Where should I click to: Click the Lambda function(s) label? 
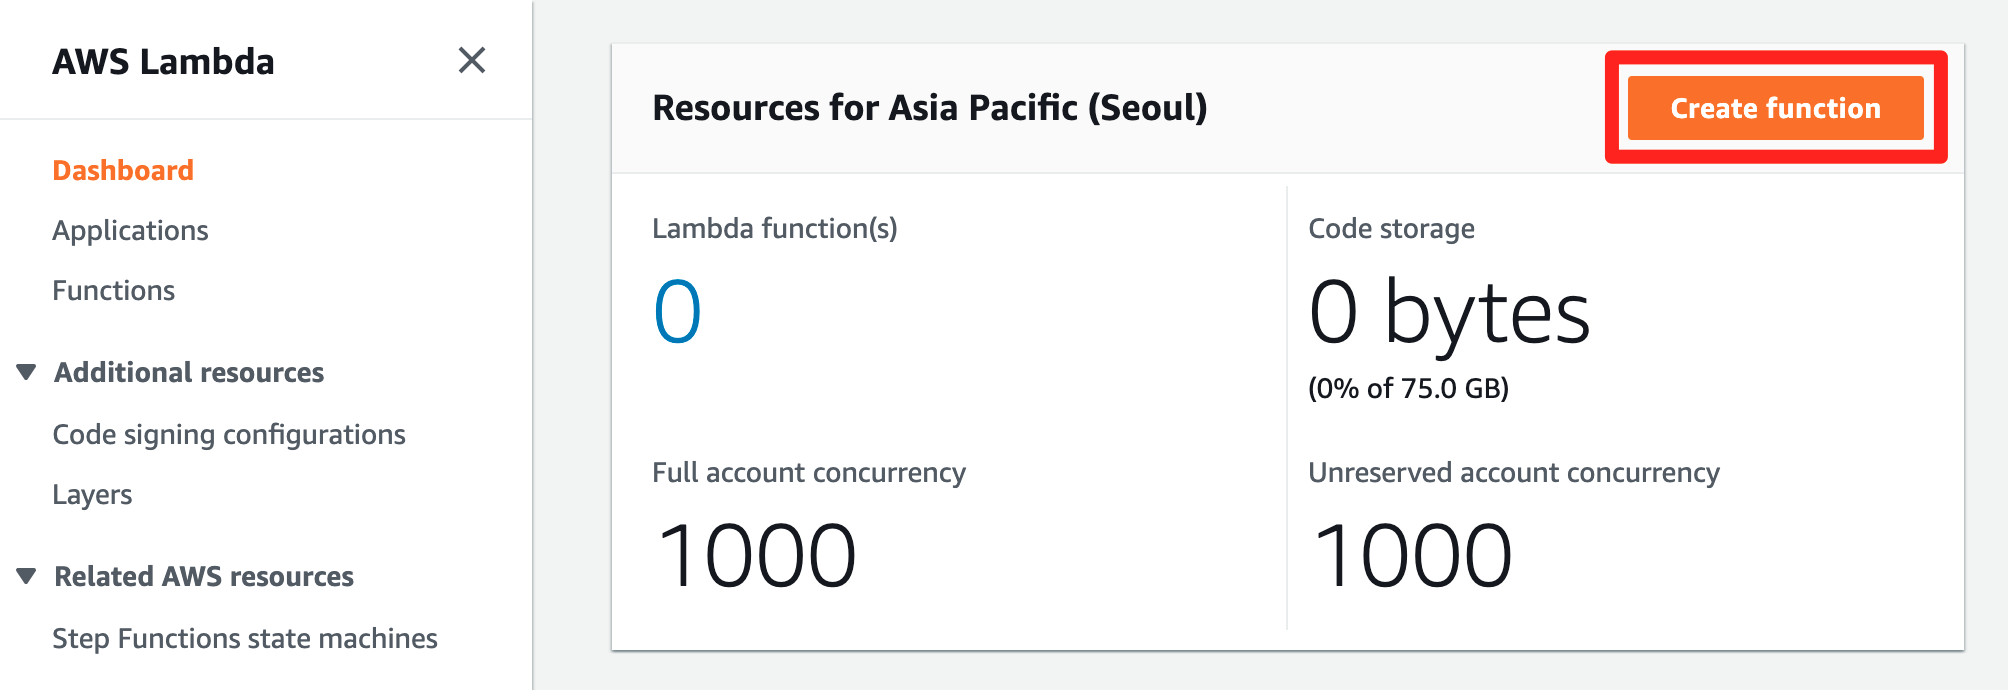[x=775, y=228]
